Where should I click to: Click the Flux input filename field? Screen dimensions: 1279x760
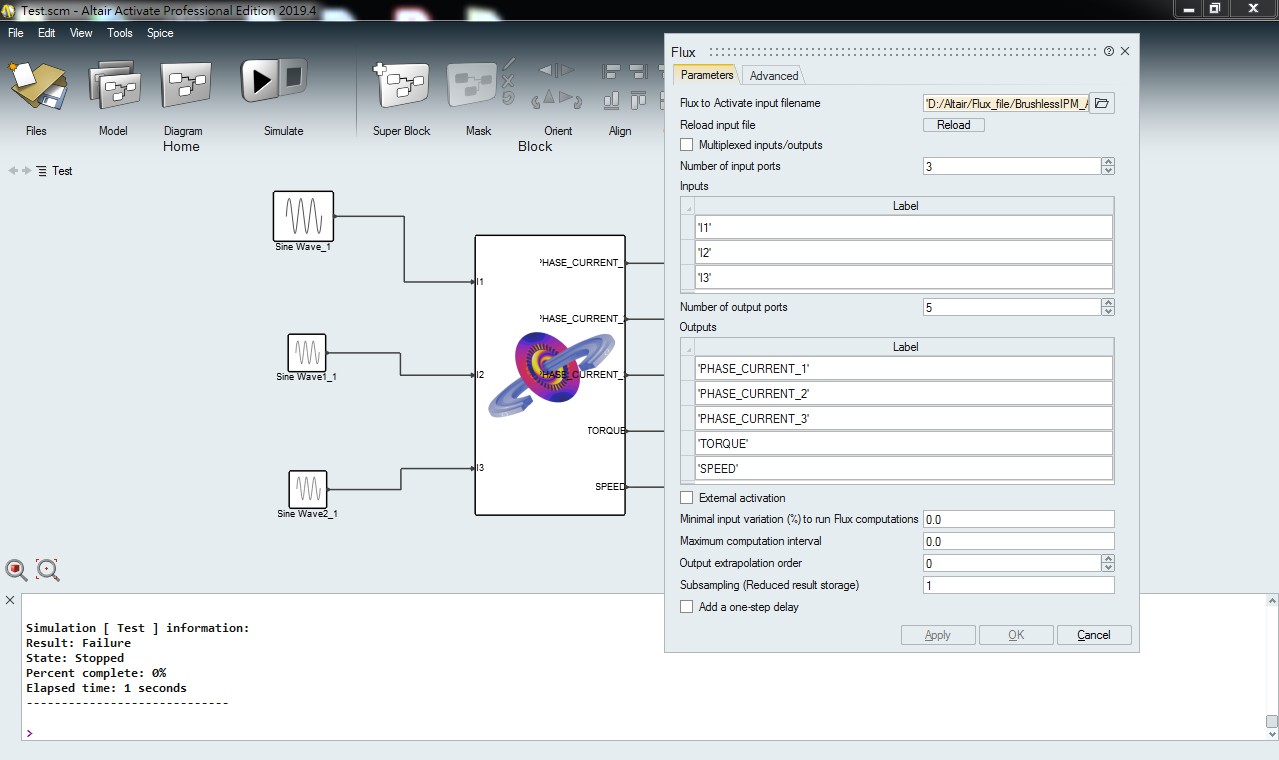[1005, 103]
